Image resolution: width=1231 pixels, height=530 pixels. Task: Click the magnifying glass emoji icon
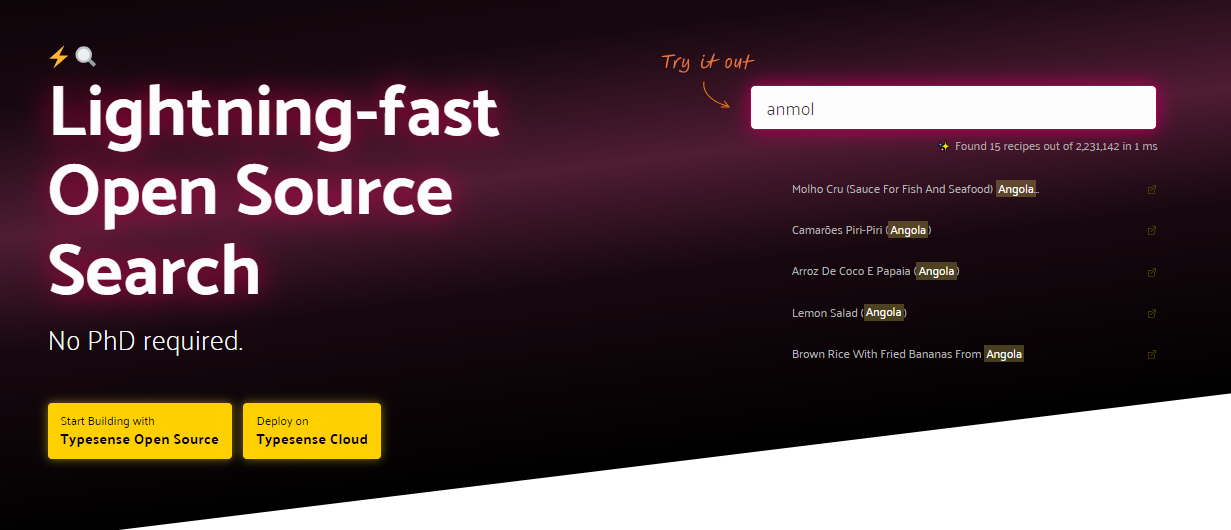[86, 57]
